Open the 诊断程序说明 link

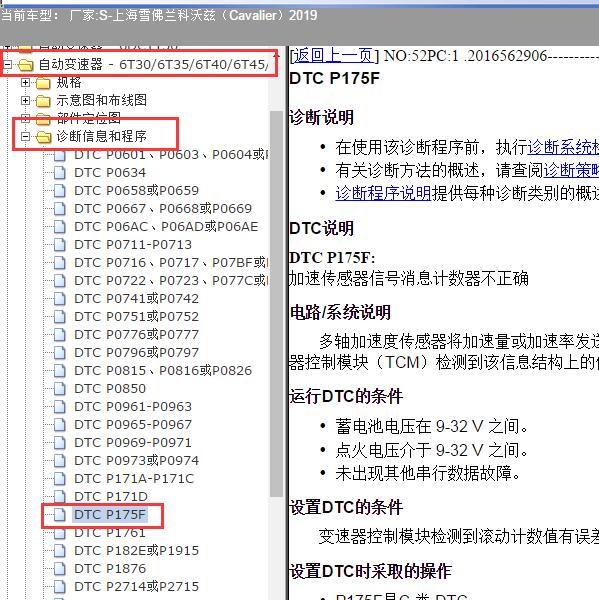tap(384, 193)
